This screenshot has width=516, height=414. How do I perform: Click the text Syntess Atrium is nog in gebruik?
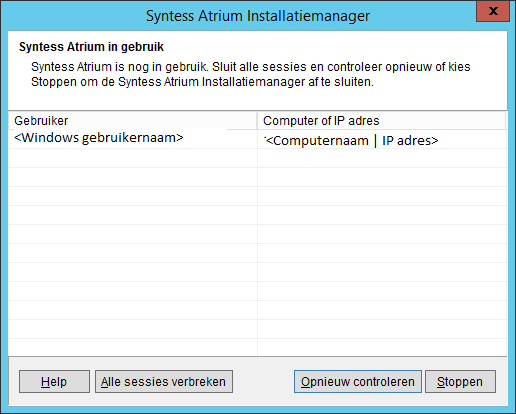(x=119, y=67)
